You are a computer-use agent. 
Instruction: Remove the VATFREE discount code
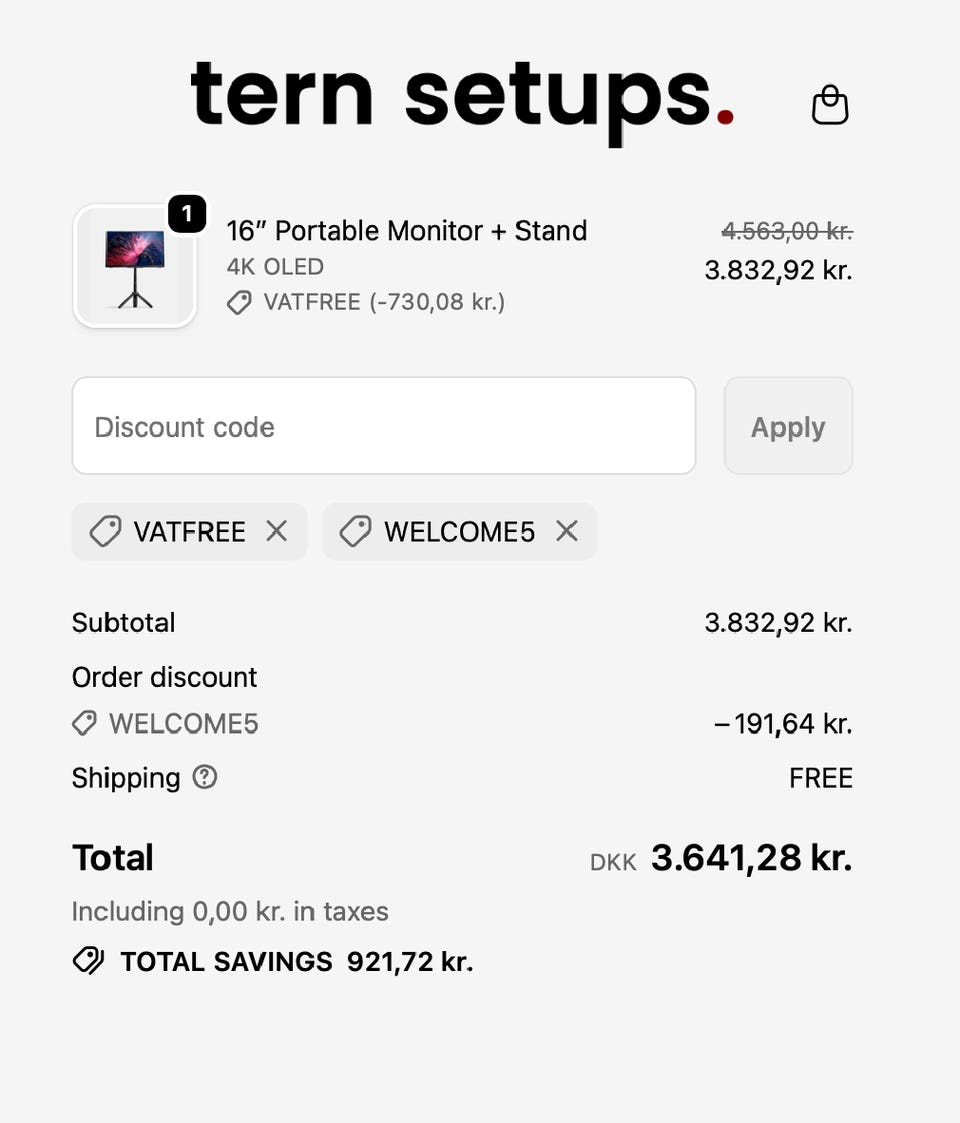(277, 531)
